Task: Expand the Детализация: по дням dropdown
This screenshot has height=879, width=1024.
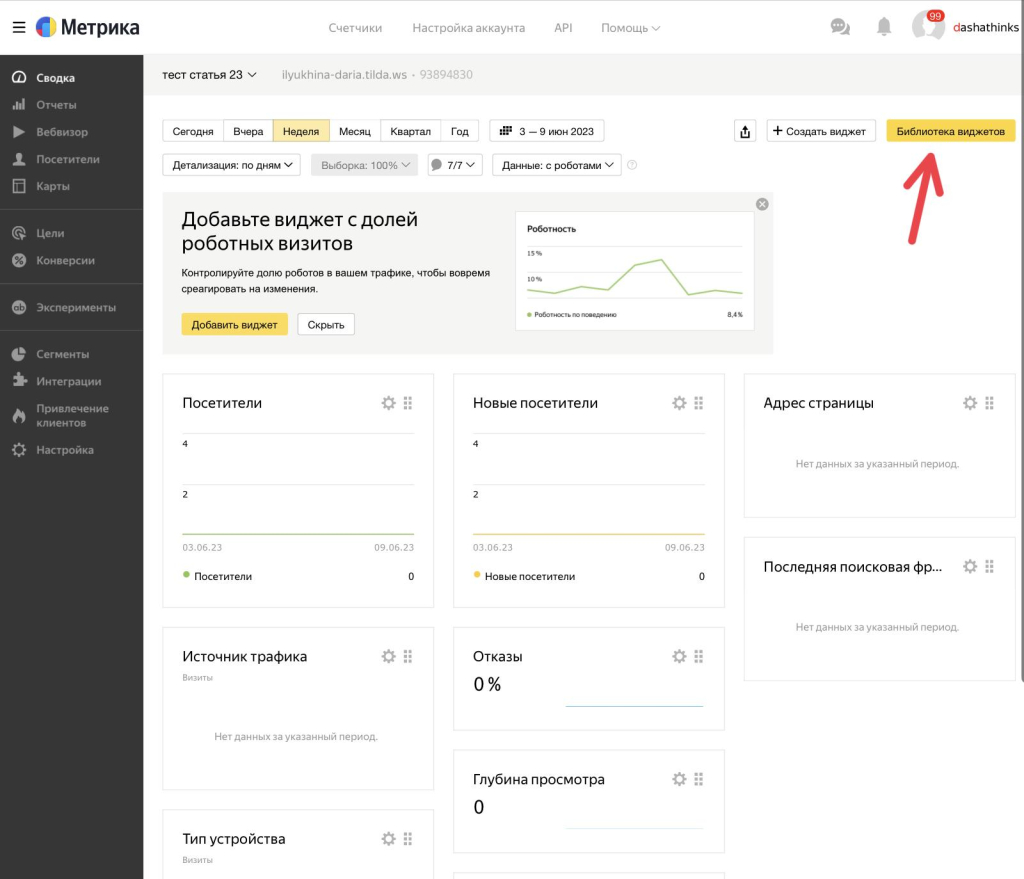Action: tap(231, 165)
